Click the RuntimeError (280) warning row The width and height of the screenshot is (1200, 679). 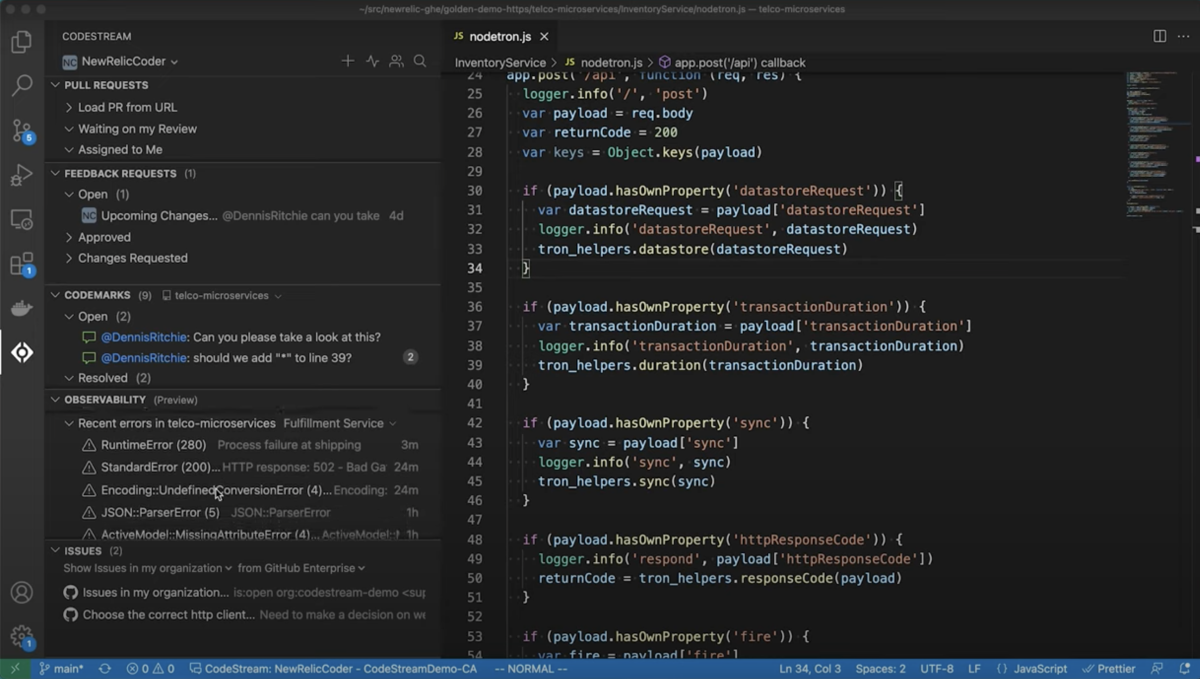pyautogui.click(x=248, y=445)
